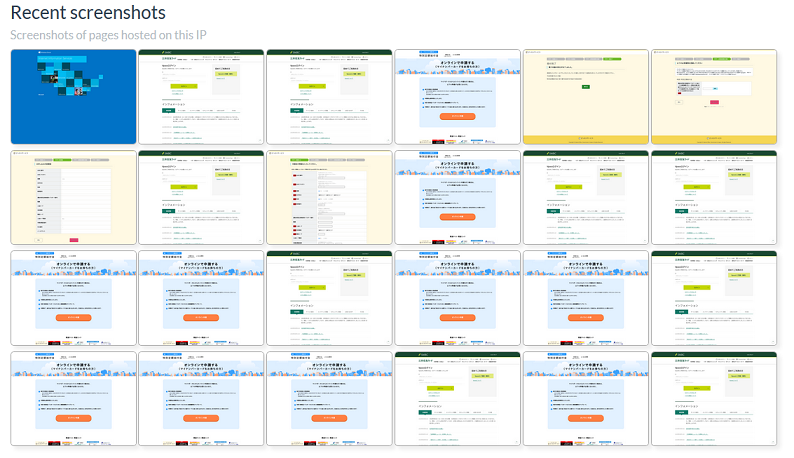This screenshot has width=794, height=458.
Task: Open the blue tiled mosaic page thumbnail
Action: (73, 97)
